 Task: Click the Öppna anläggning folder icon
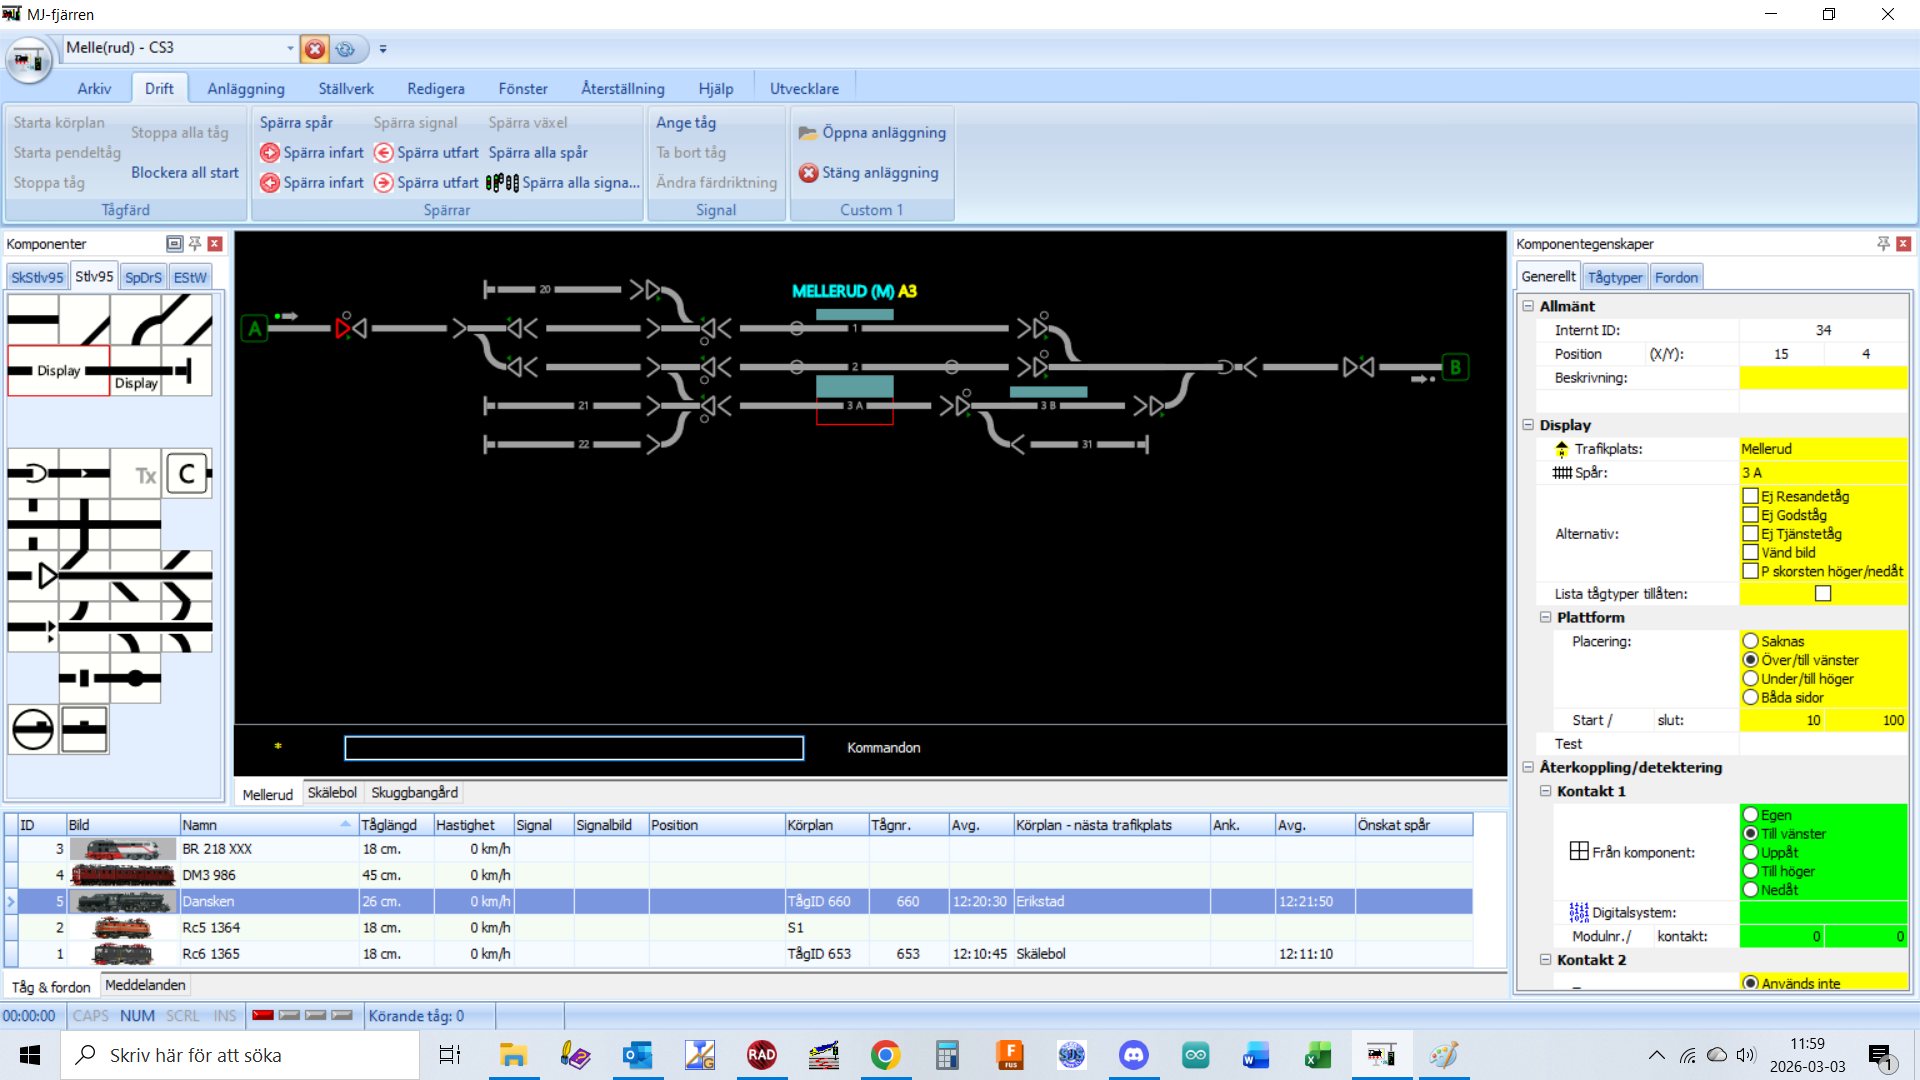tap(807, 133)
